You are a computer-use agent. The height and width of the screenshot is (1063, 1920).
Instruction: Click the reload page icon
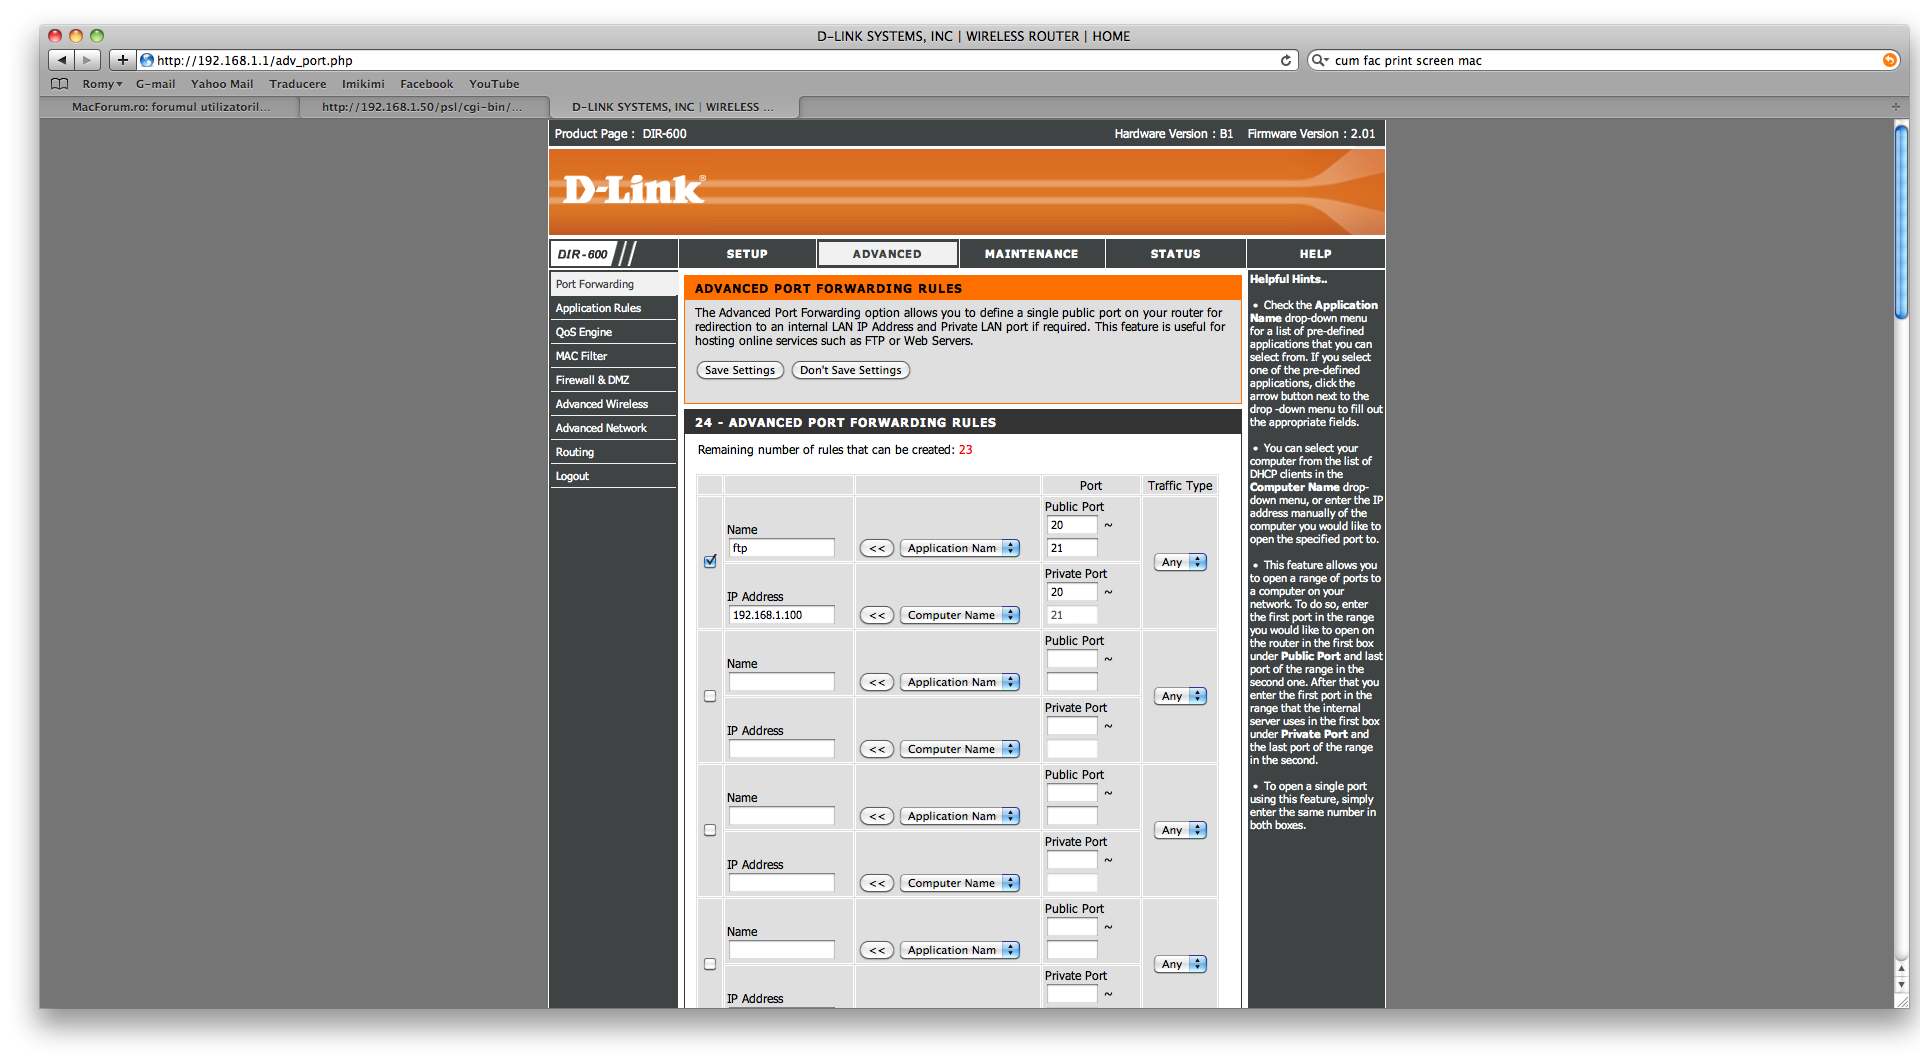[x=1286, y=60]
